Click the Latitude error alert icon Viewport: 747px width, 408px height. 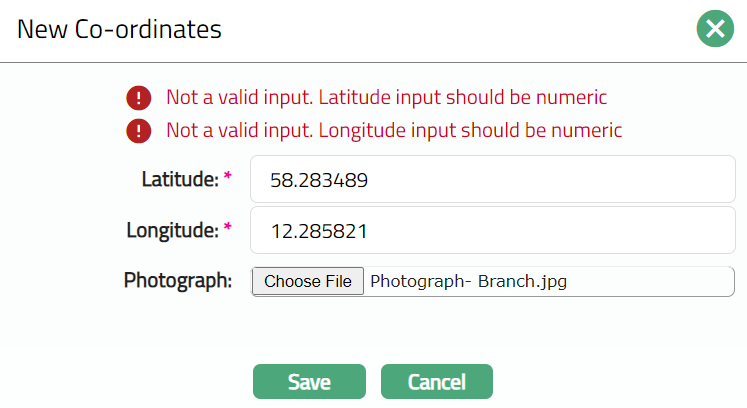pyautogui.click(x=139, y=98)
